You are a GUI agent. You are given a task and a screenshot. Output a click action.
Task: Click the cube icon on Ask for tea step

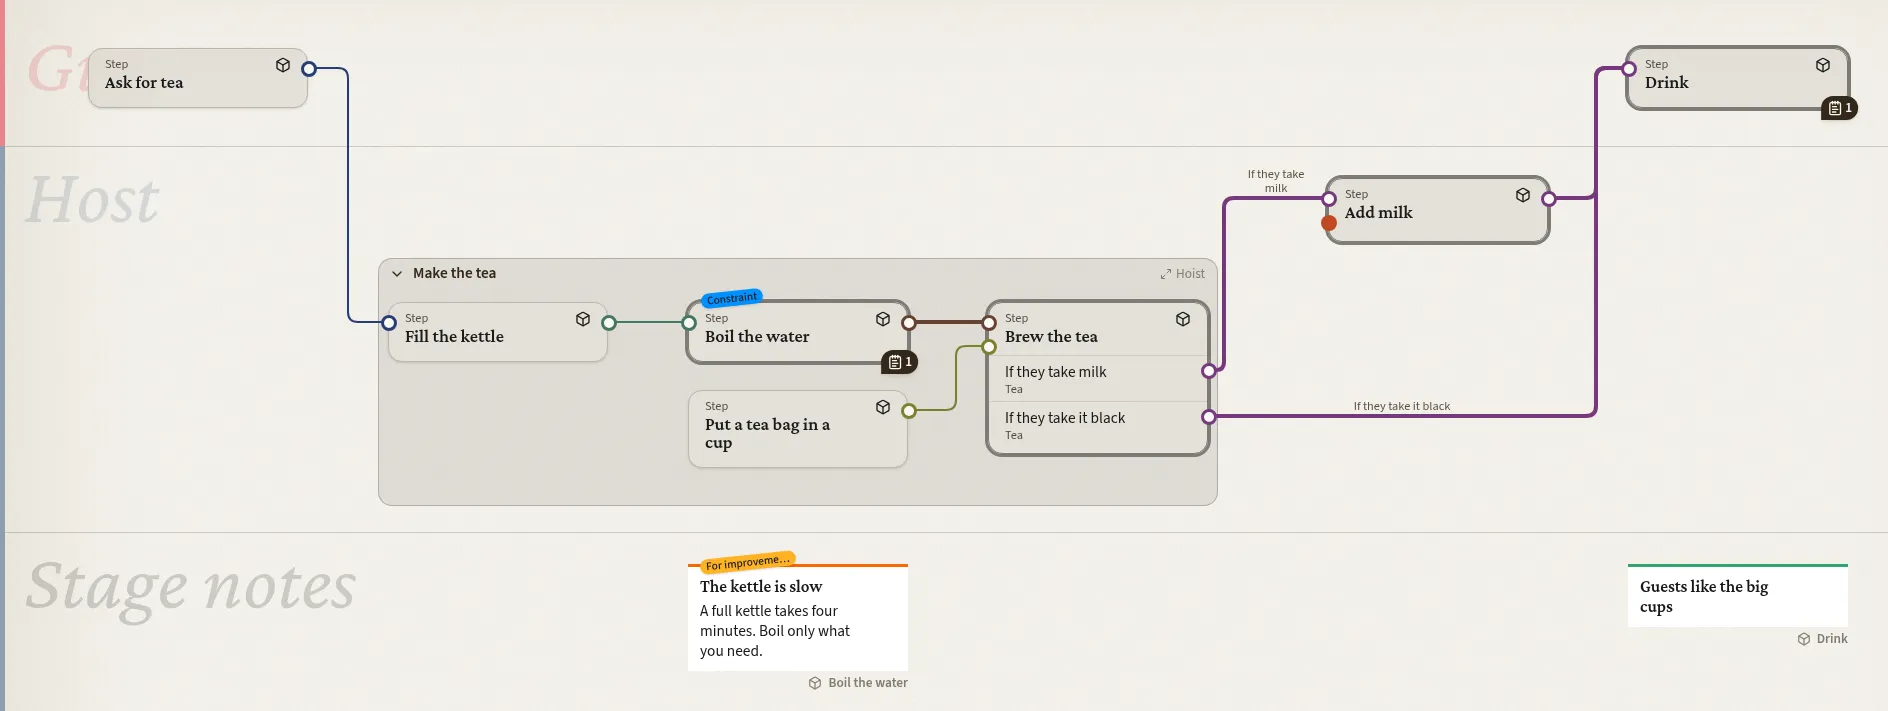[283, 65]
